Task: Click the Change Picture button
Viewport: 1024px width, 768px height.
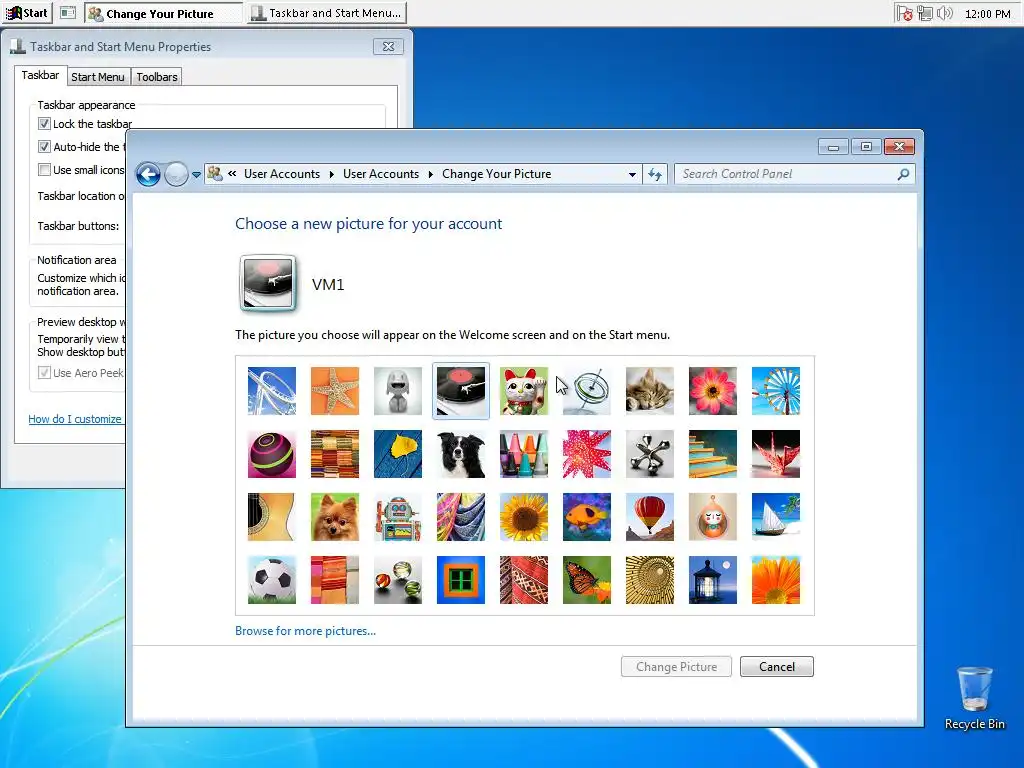Action: click(x=676, y=667)
